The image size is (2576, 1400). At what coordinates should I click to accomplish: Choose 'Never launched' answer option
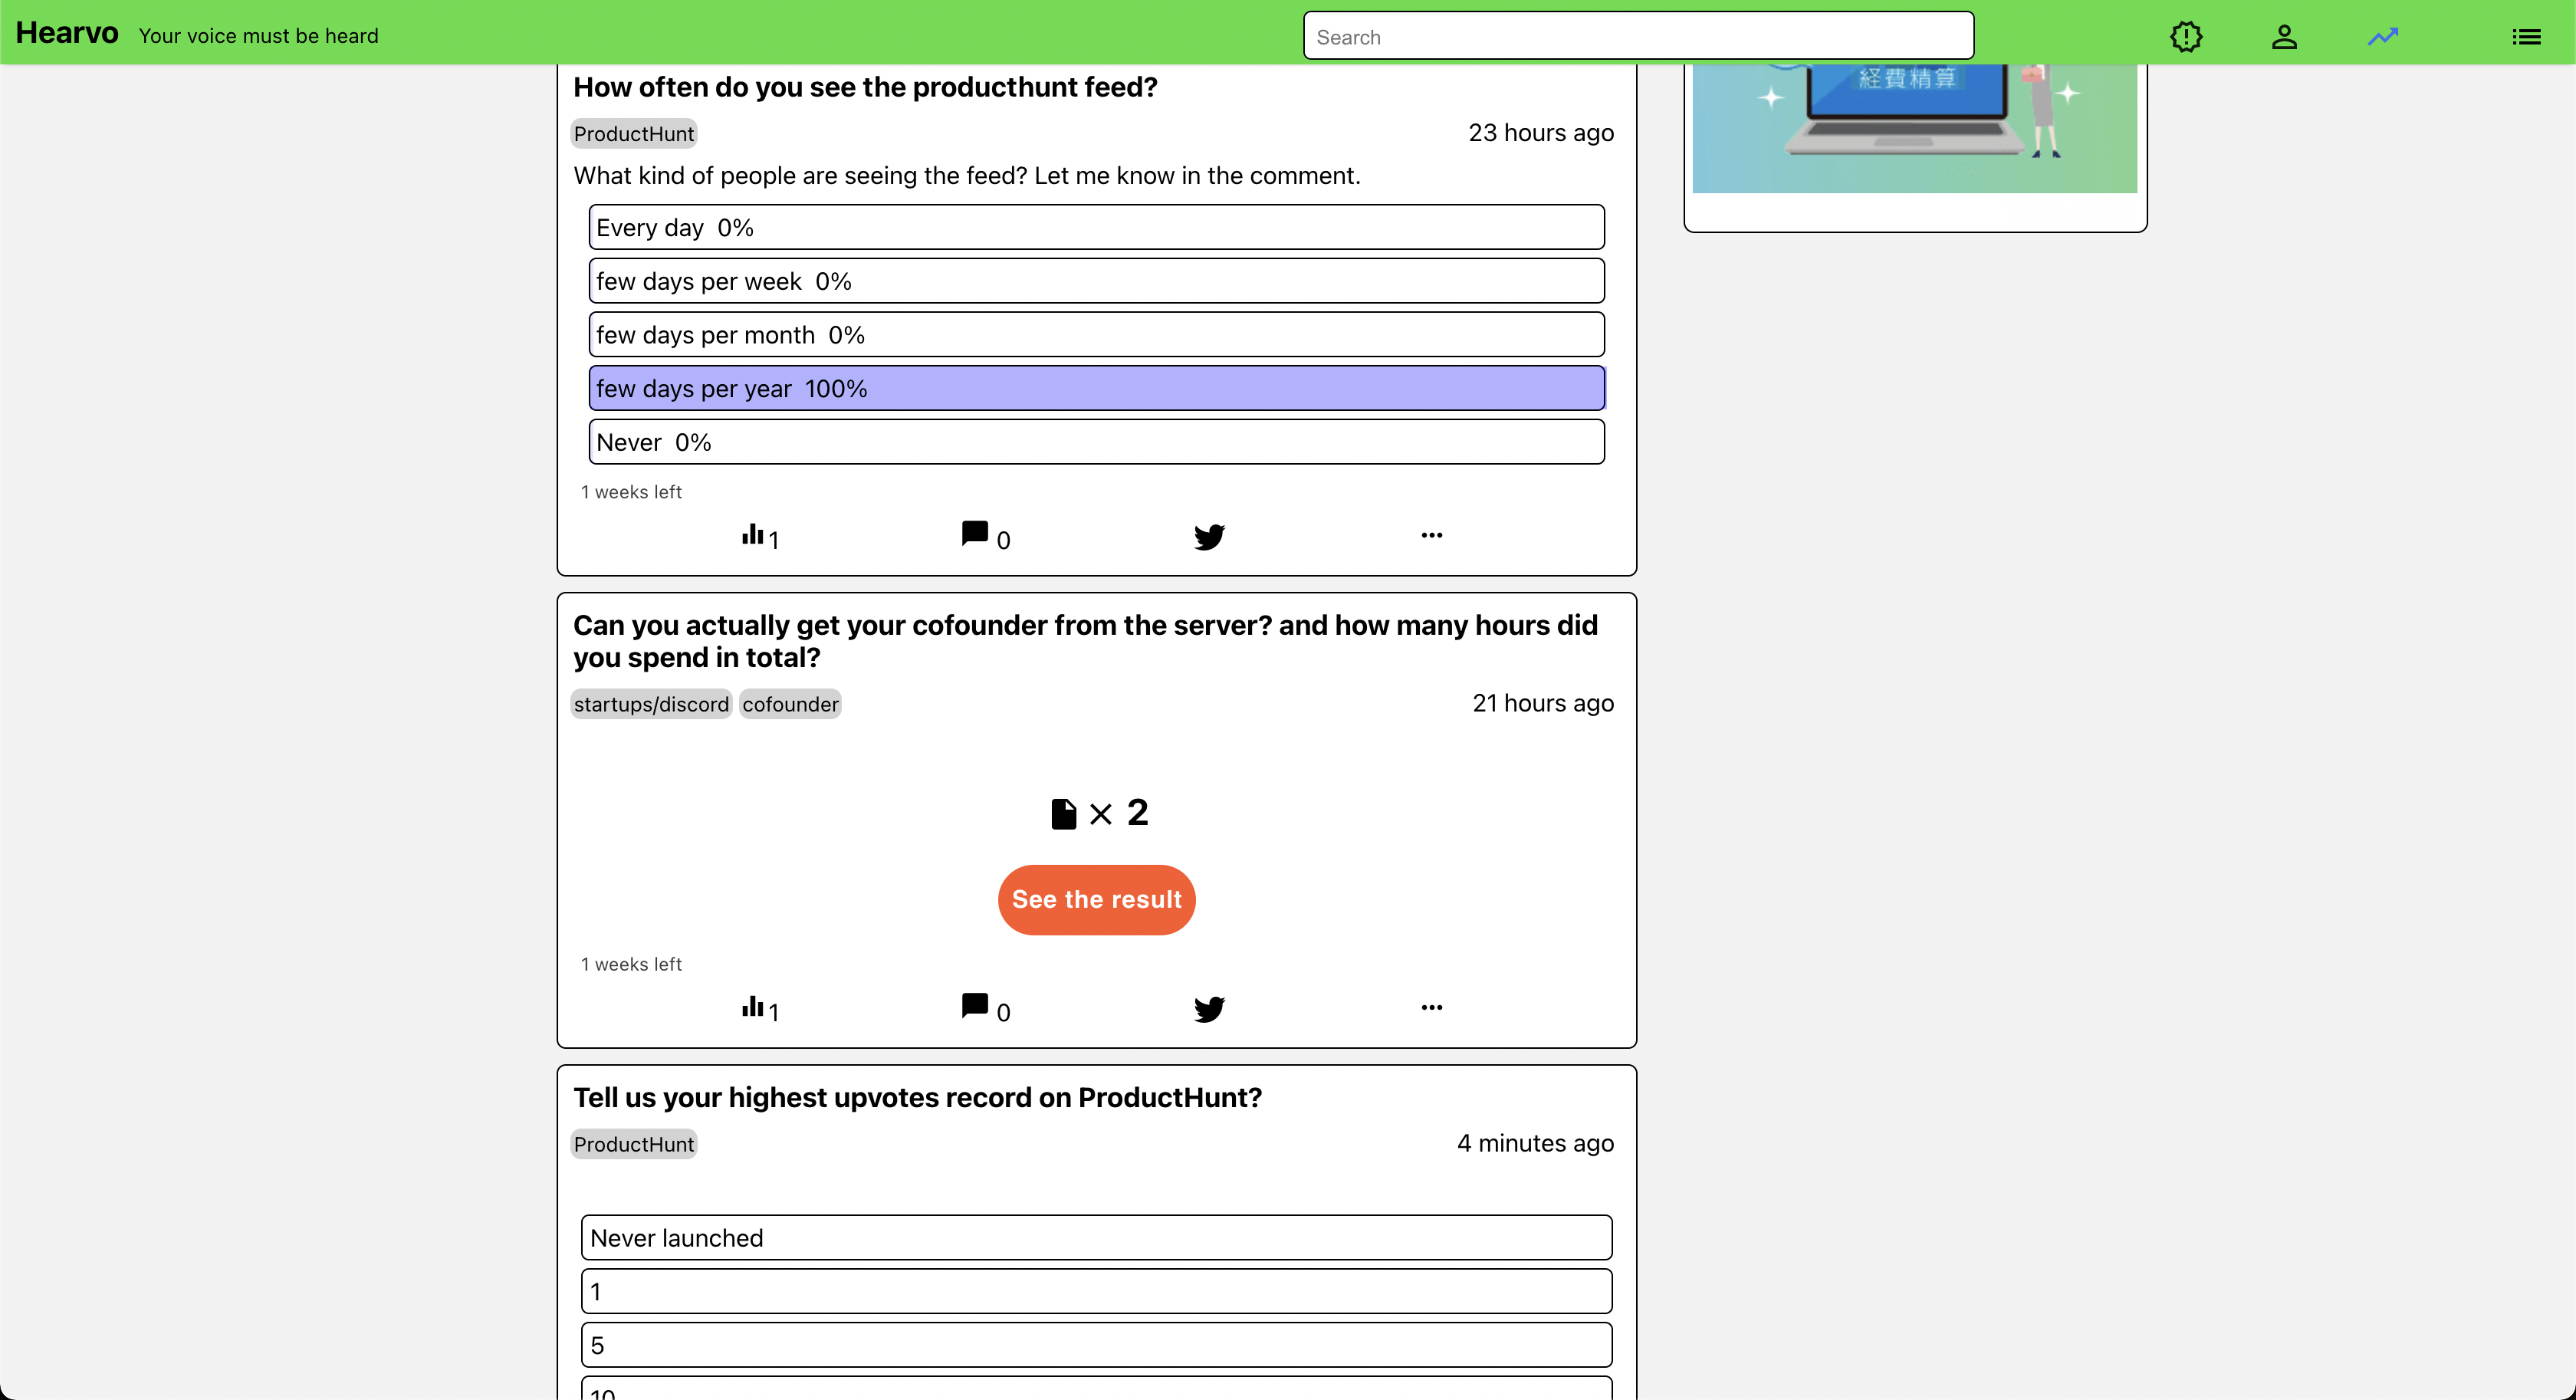(1096, 1238)
